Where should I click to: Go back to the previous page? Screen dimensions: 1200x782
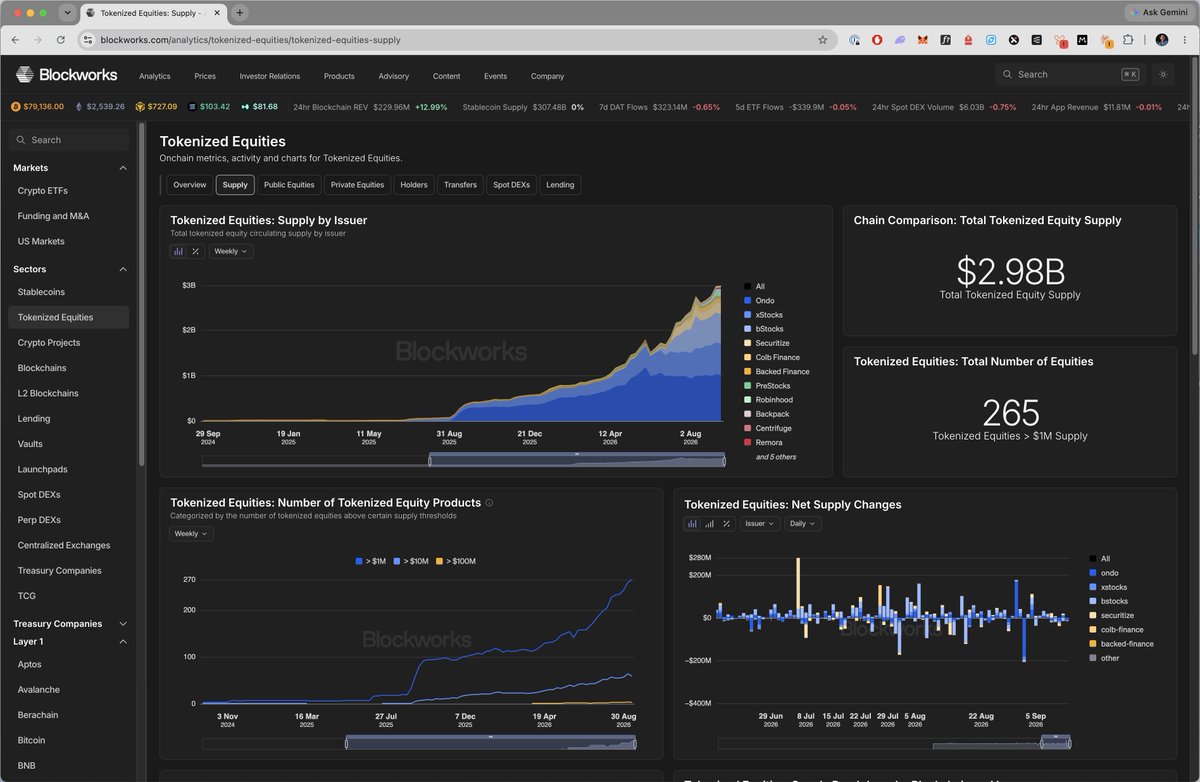16,40
